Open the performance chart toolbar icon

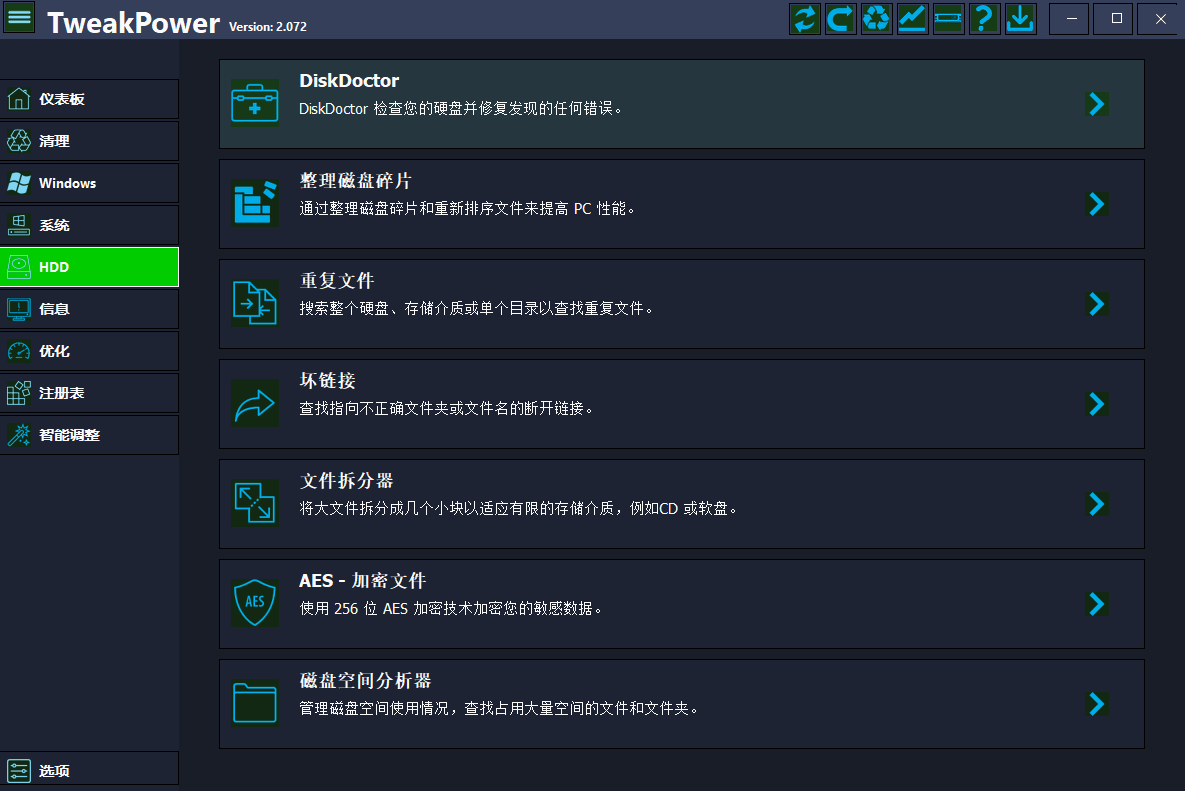[x=912, y=18]
